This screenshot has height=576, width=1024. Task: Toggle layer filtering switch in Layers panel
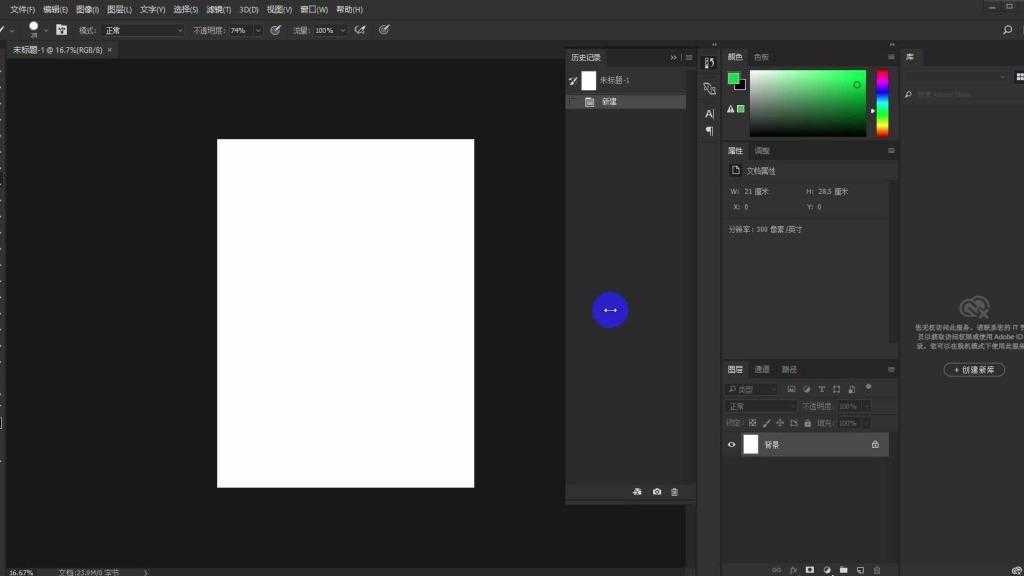[868, 387]
